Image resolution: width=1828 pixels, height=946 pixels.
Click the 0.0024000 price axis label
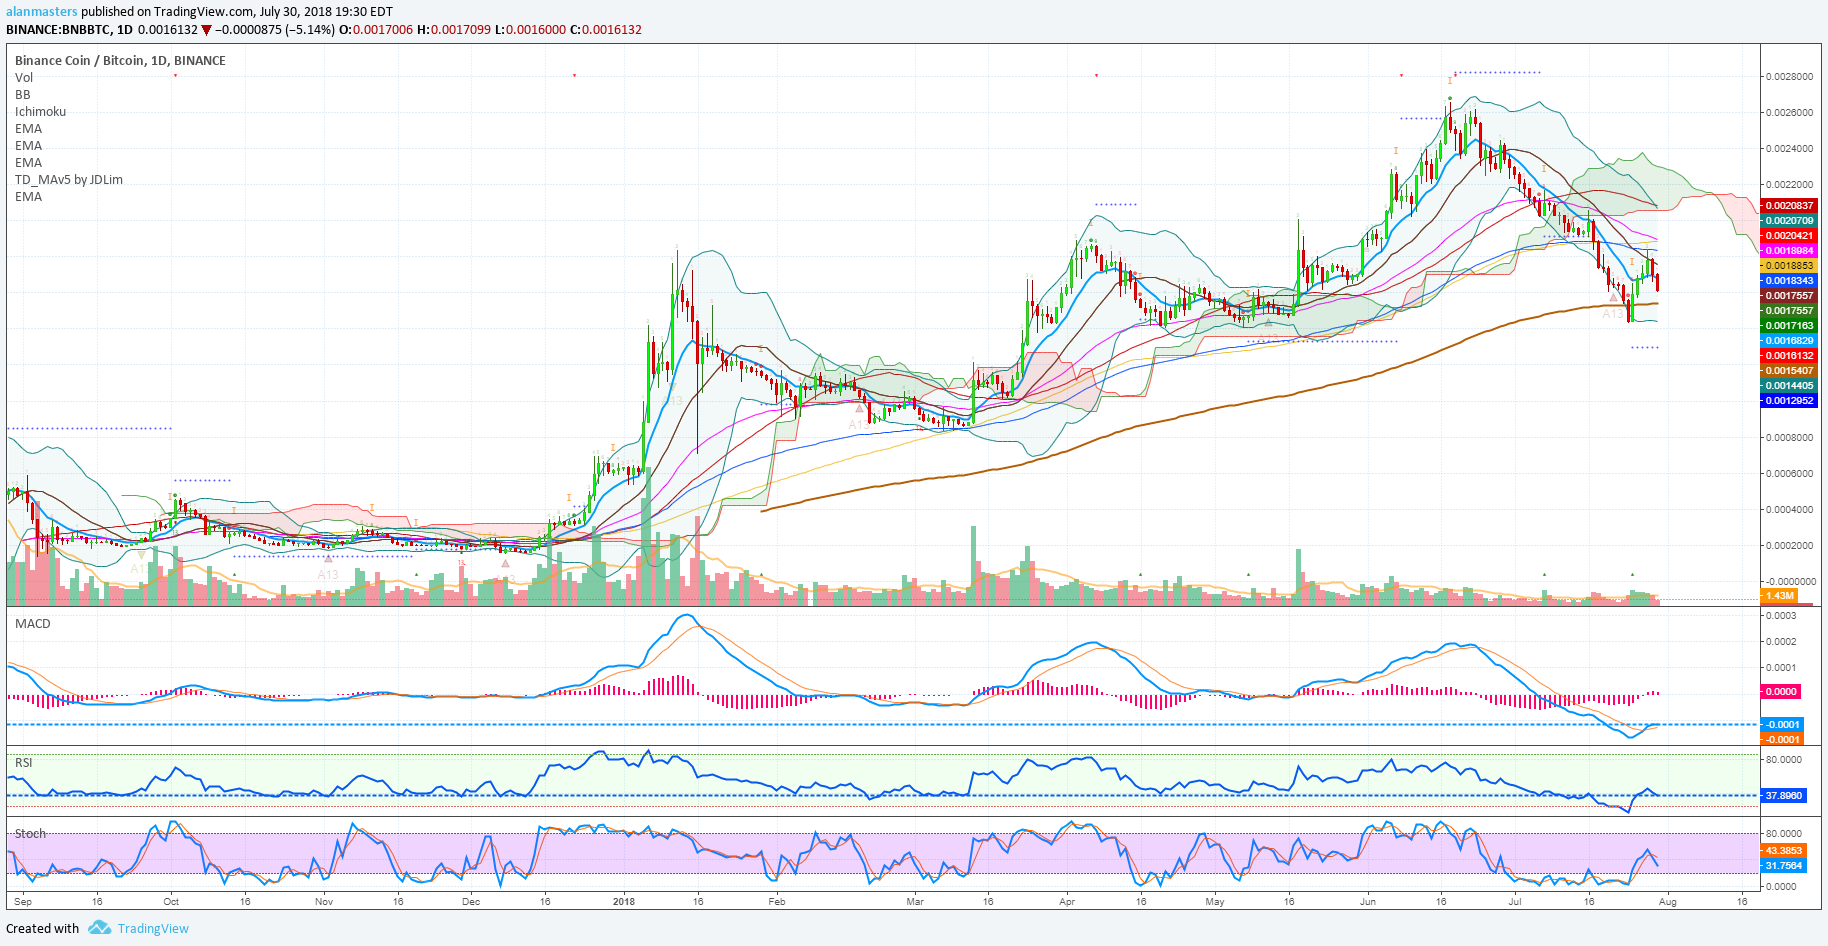[1790, 149]
